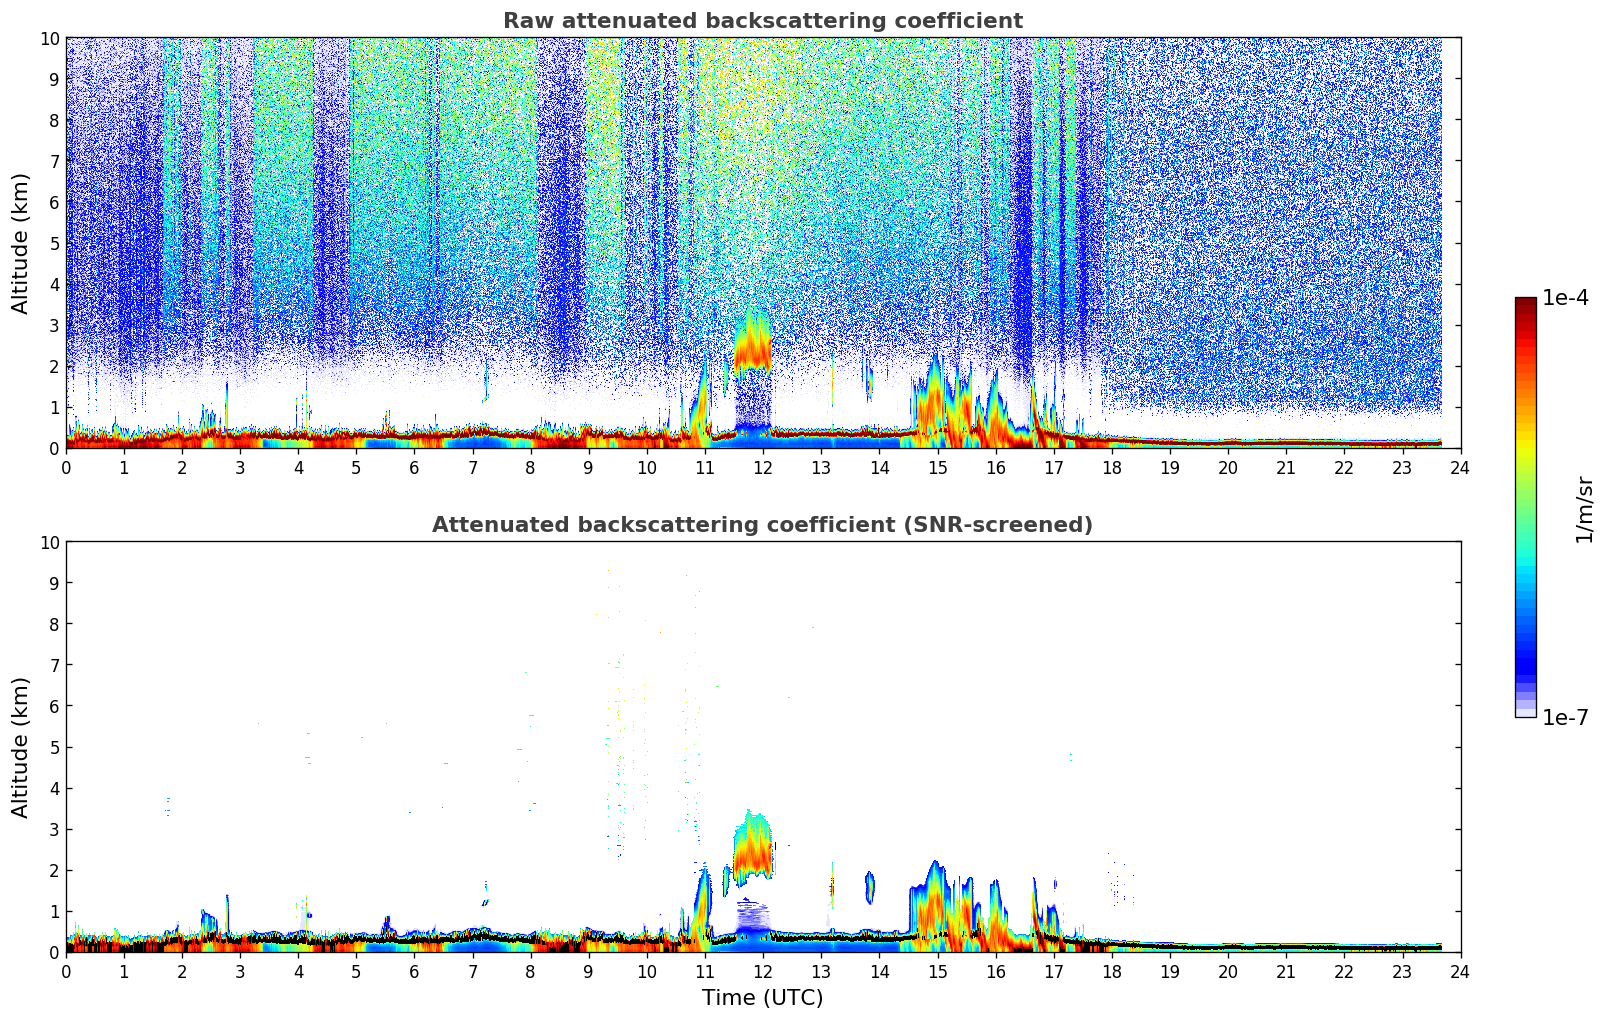
Task: Click the top plot's "Altitude (km)" label
Action: [x=21, y=243]
